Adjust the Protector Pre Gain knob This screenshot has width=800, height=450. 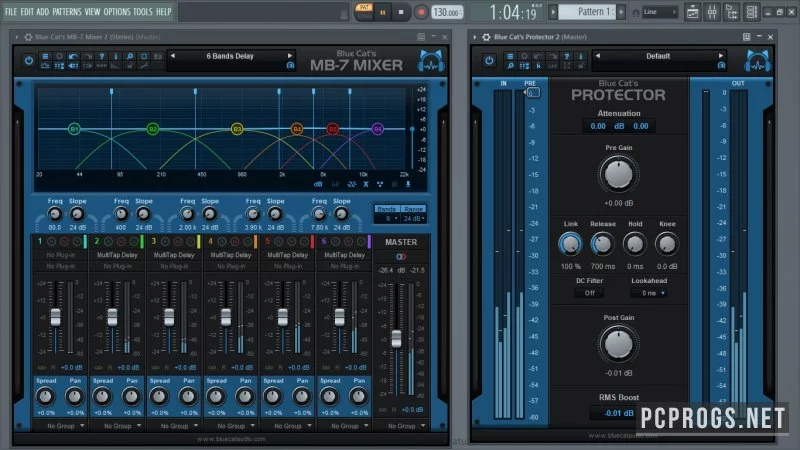[618, 174]
